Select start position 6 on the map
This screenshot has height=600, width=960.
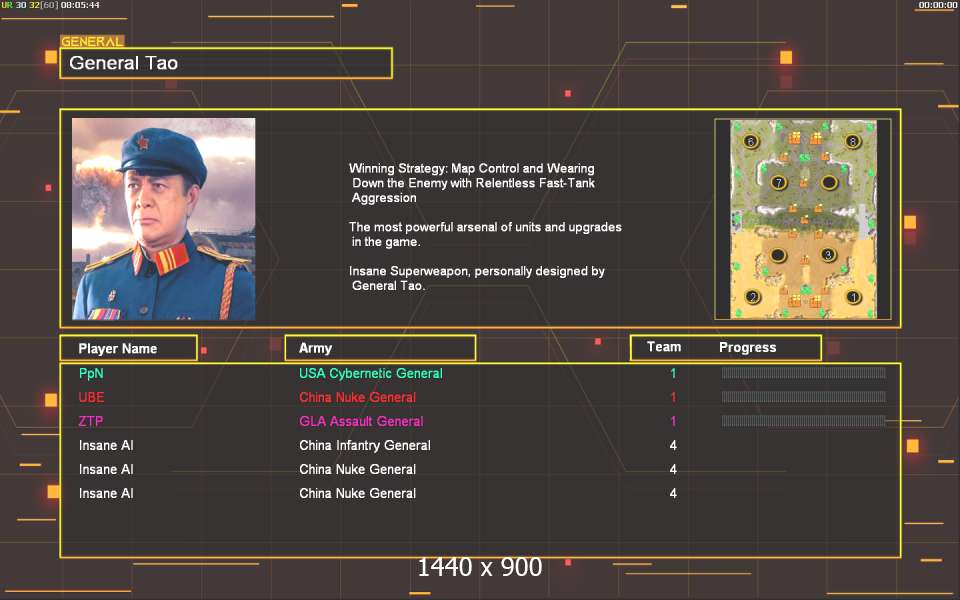[751, 141]
